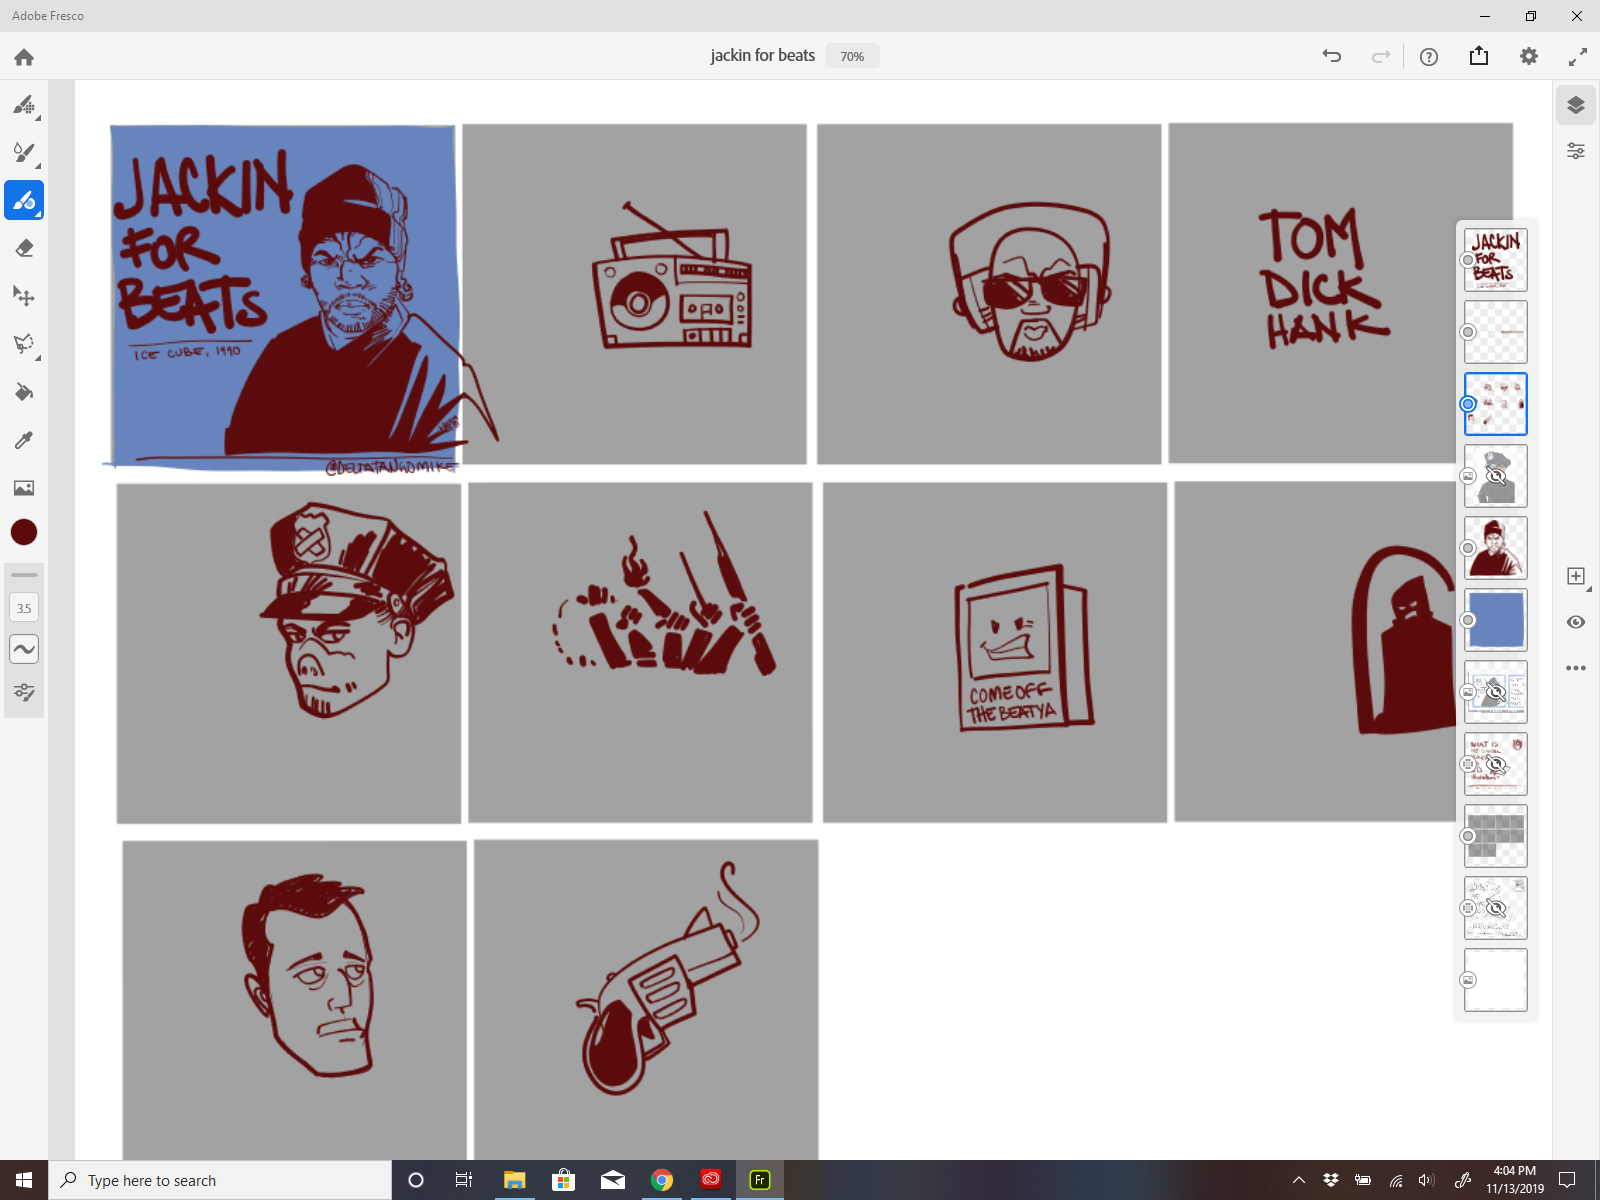Screen dimensions: 1600x1200
Task: Select the Transform move tool
Action: [24, 296]
